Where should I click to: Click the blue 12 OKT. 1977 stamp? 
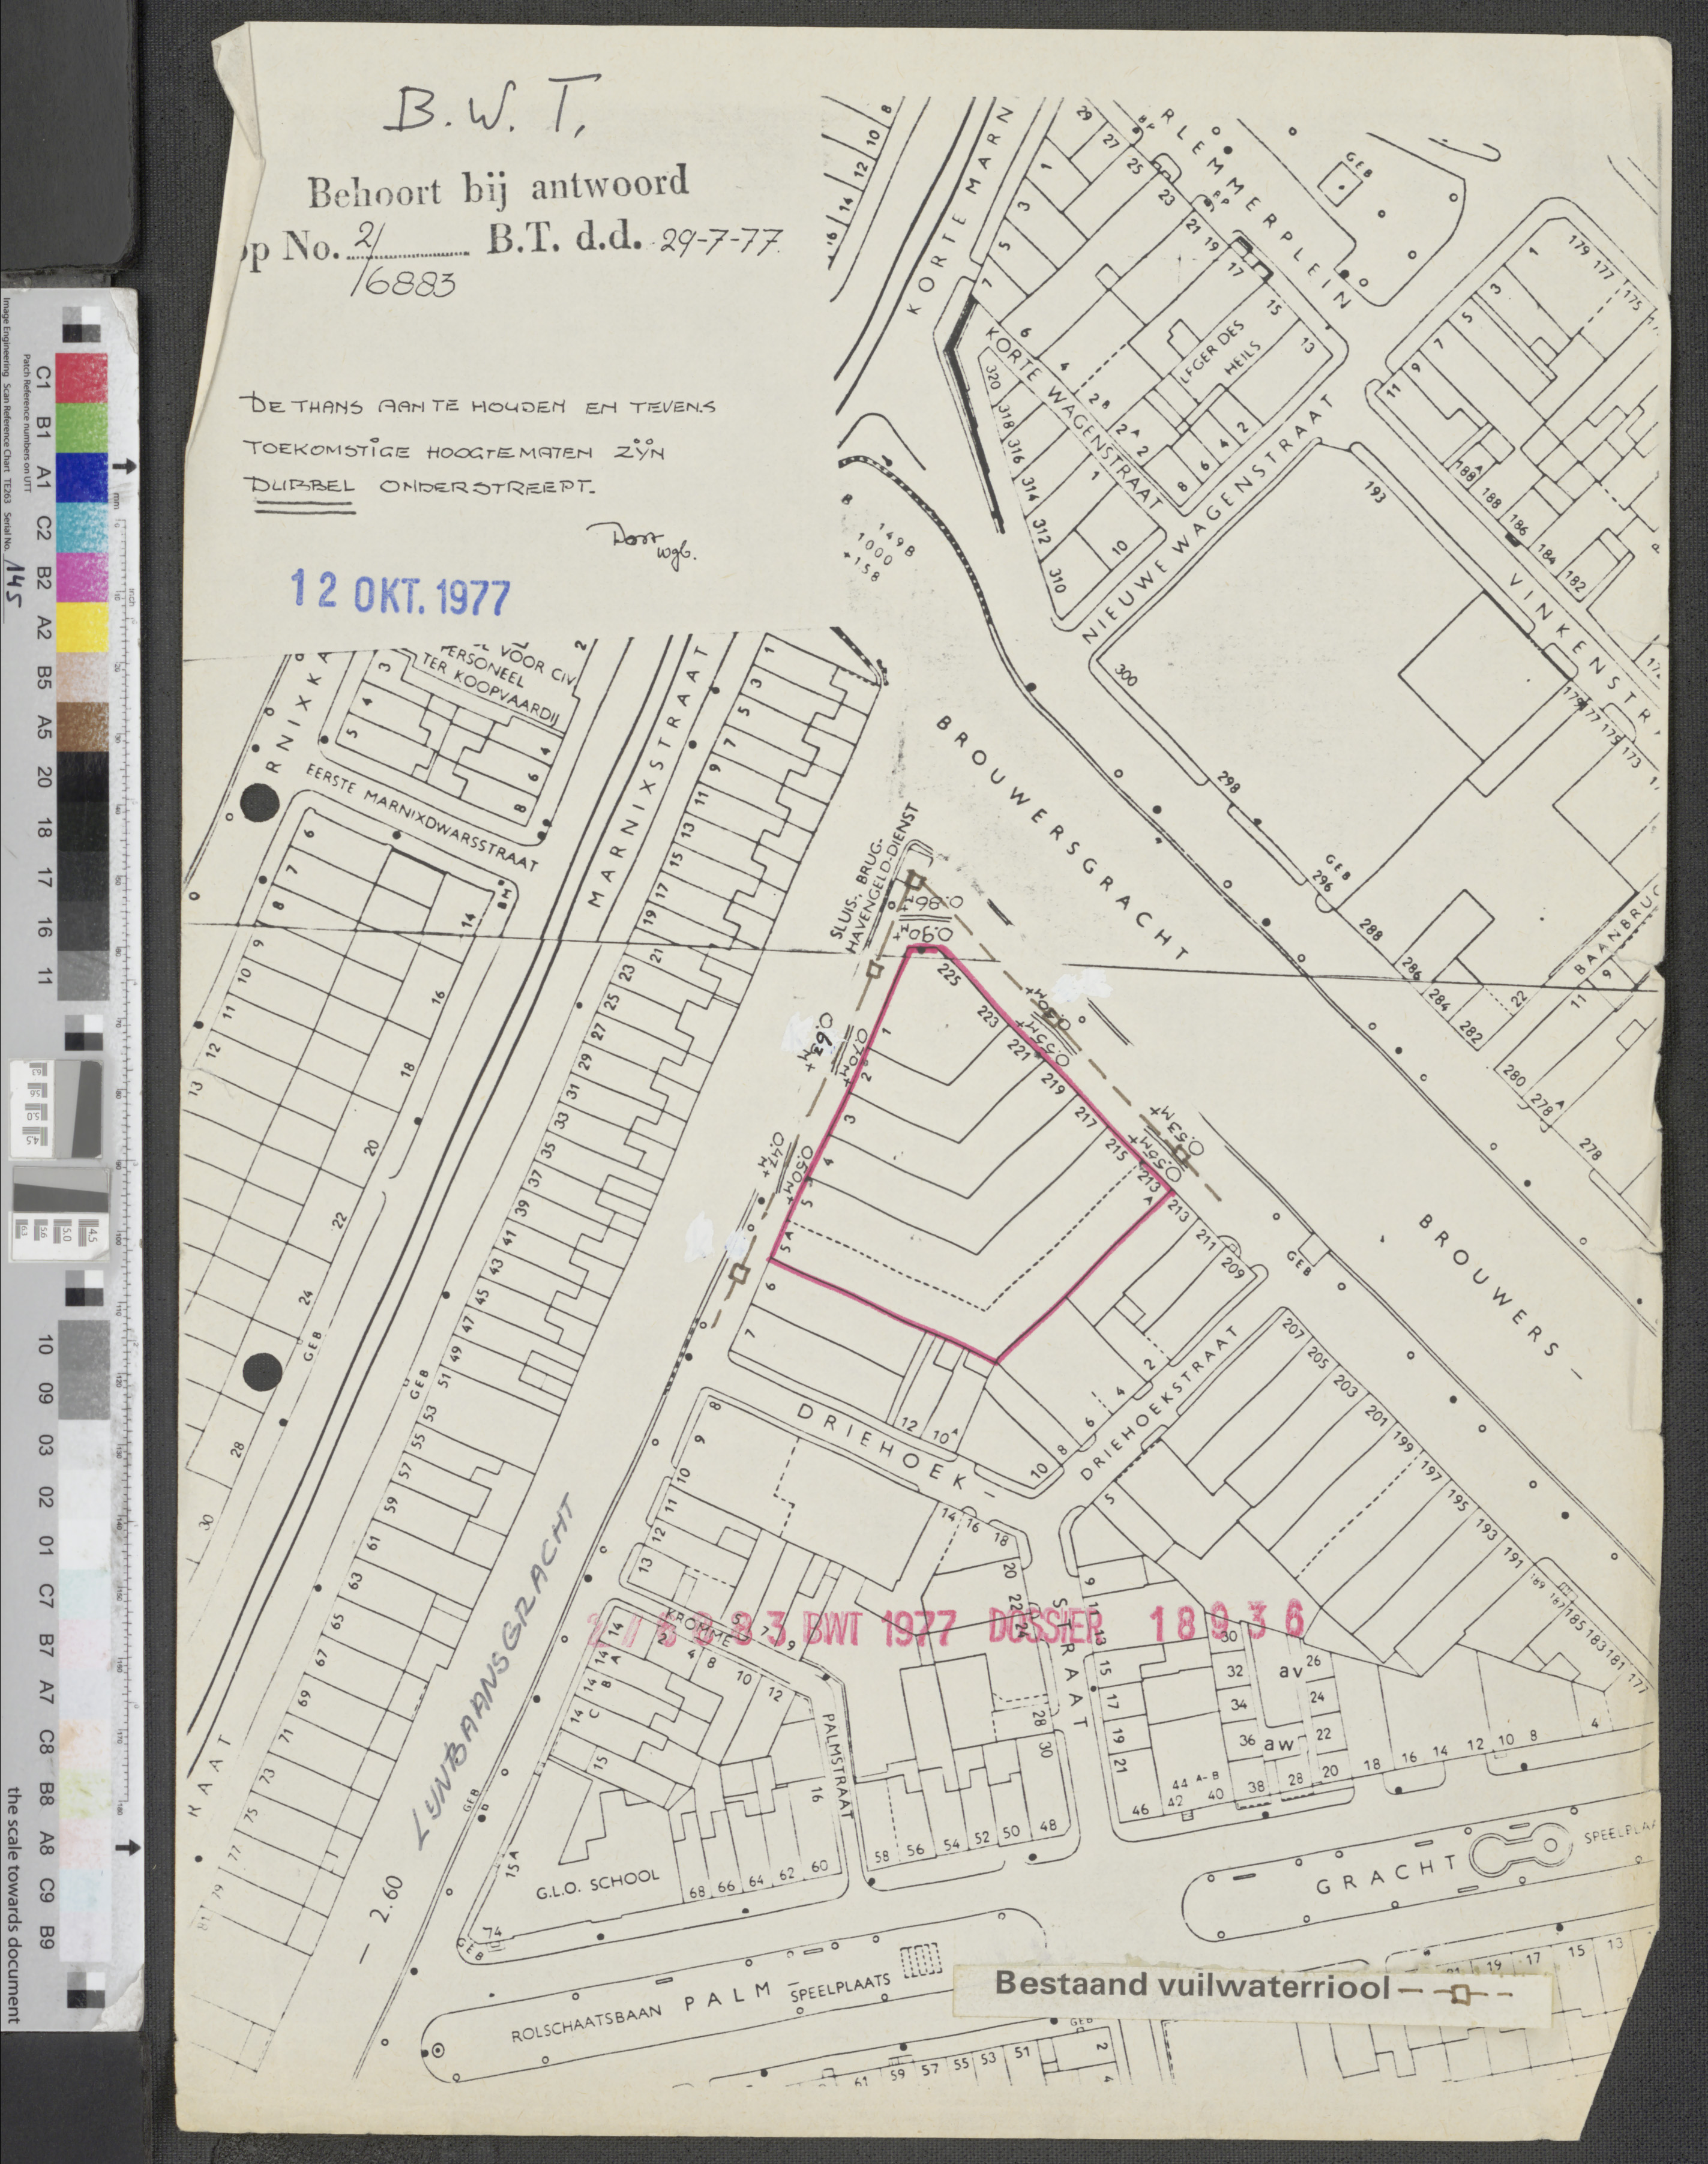pyautogui.click(x=400, y=592)
